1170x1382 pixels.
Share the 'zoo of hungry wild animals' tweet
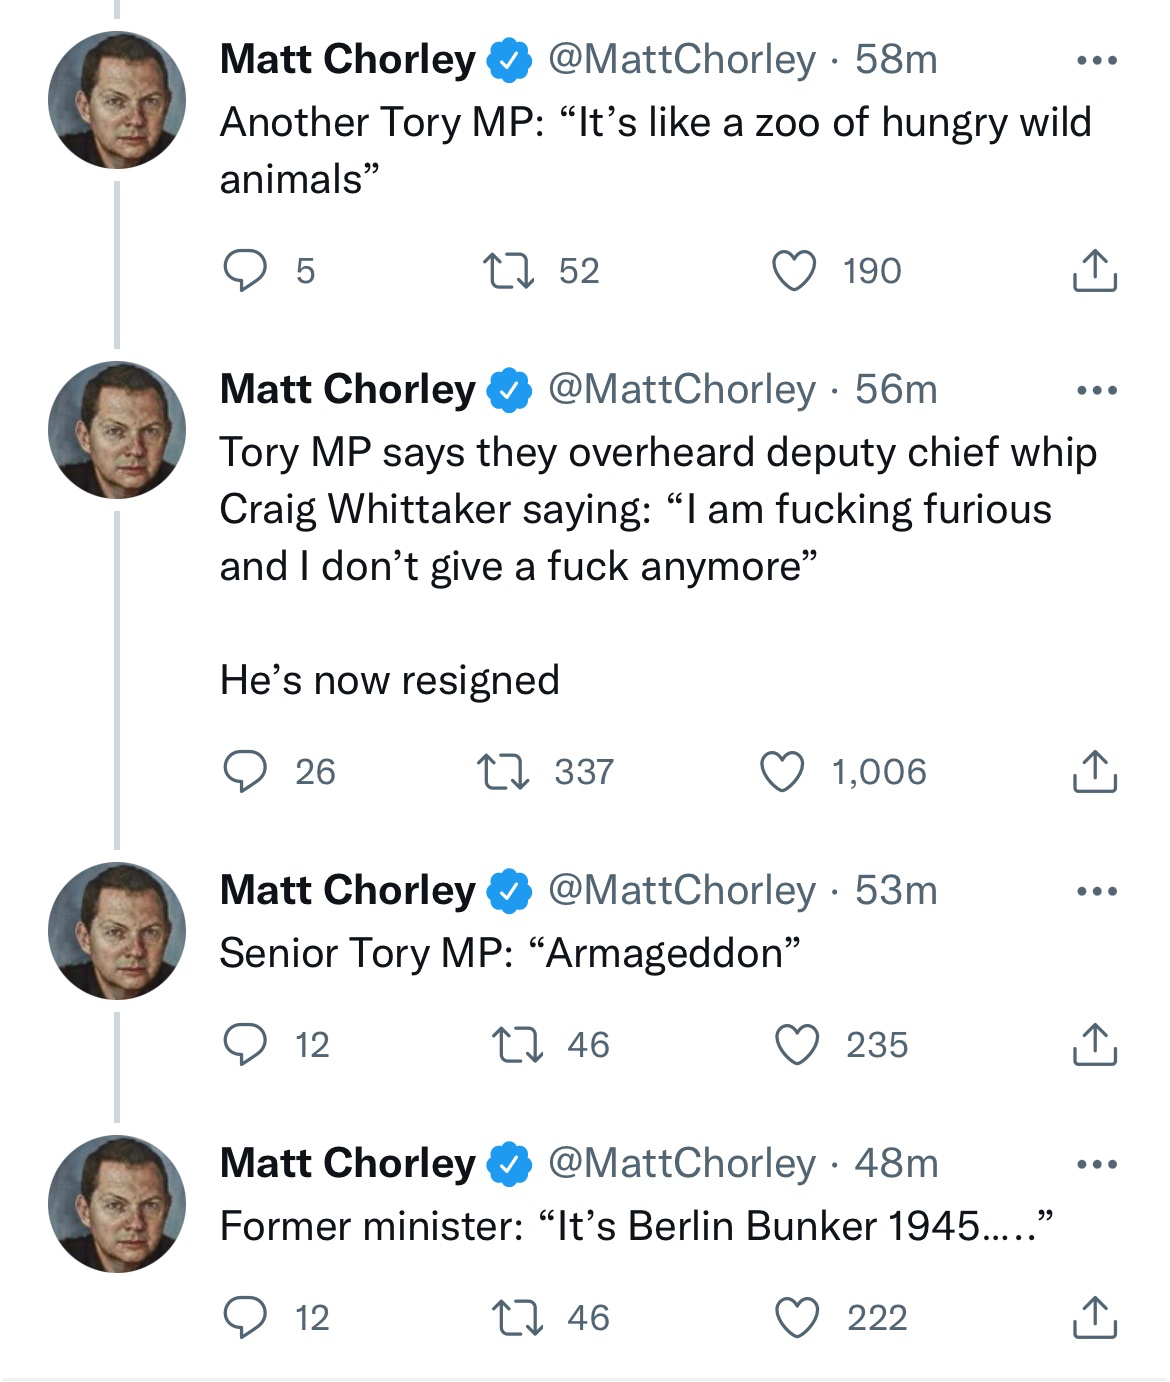1095,270
